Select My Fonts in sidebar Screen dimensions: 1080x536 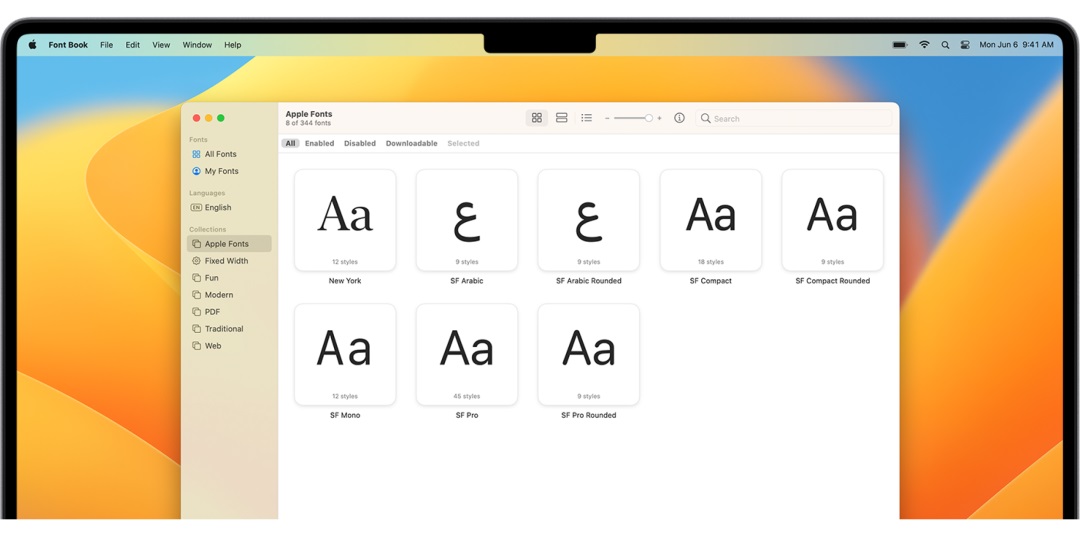229,171
